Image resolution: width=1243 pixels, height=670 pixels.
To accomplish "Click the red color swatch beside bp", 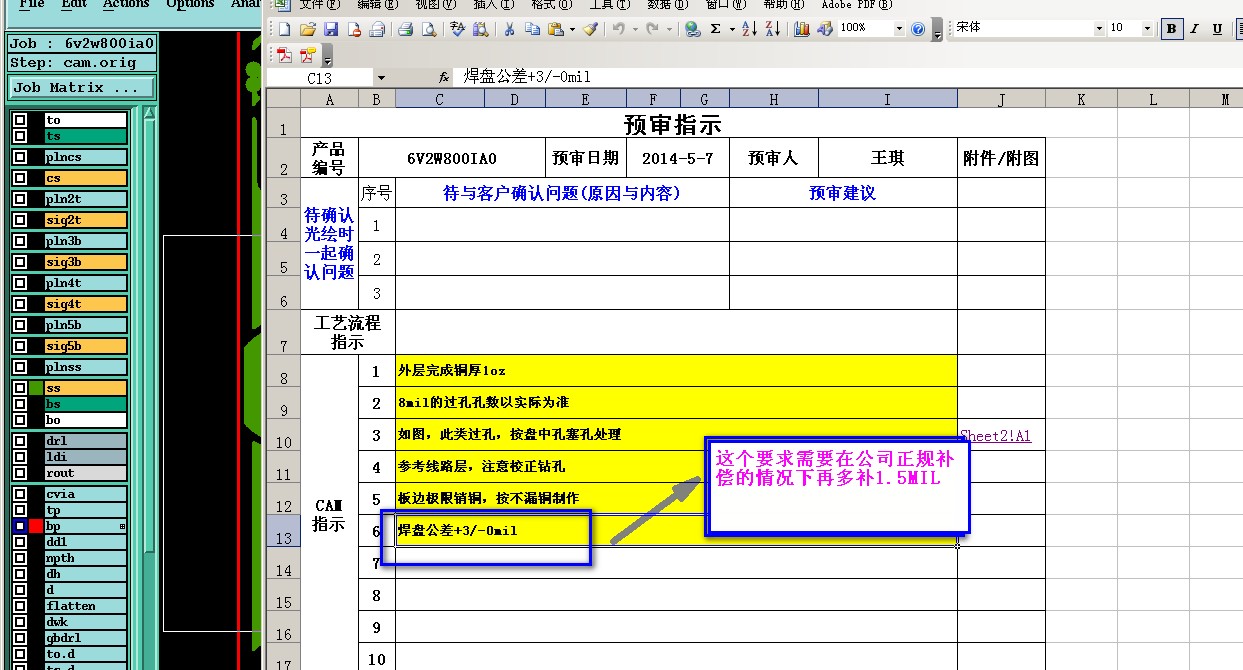I will pyautogui.click(x=36, y=526).
